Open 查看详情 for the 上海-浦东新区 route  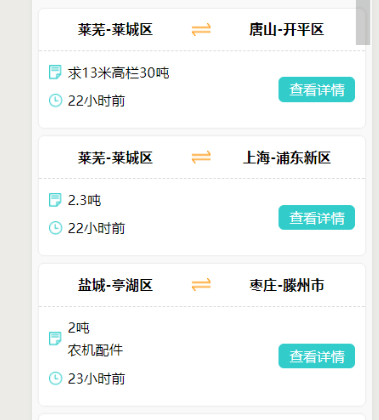pos(317,217)
